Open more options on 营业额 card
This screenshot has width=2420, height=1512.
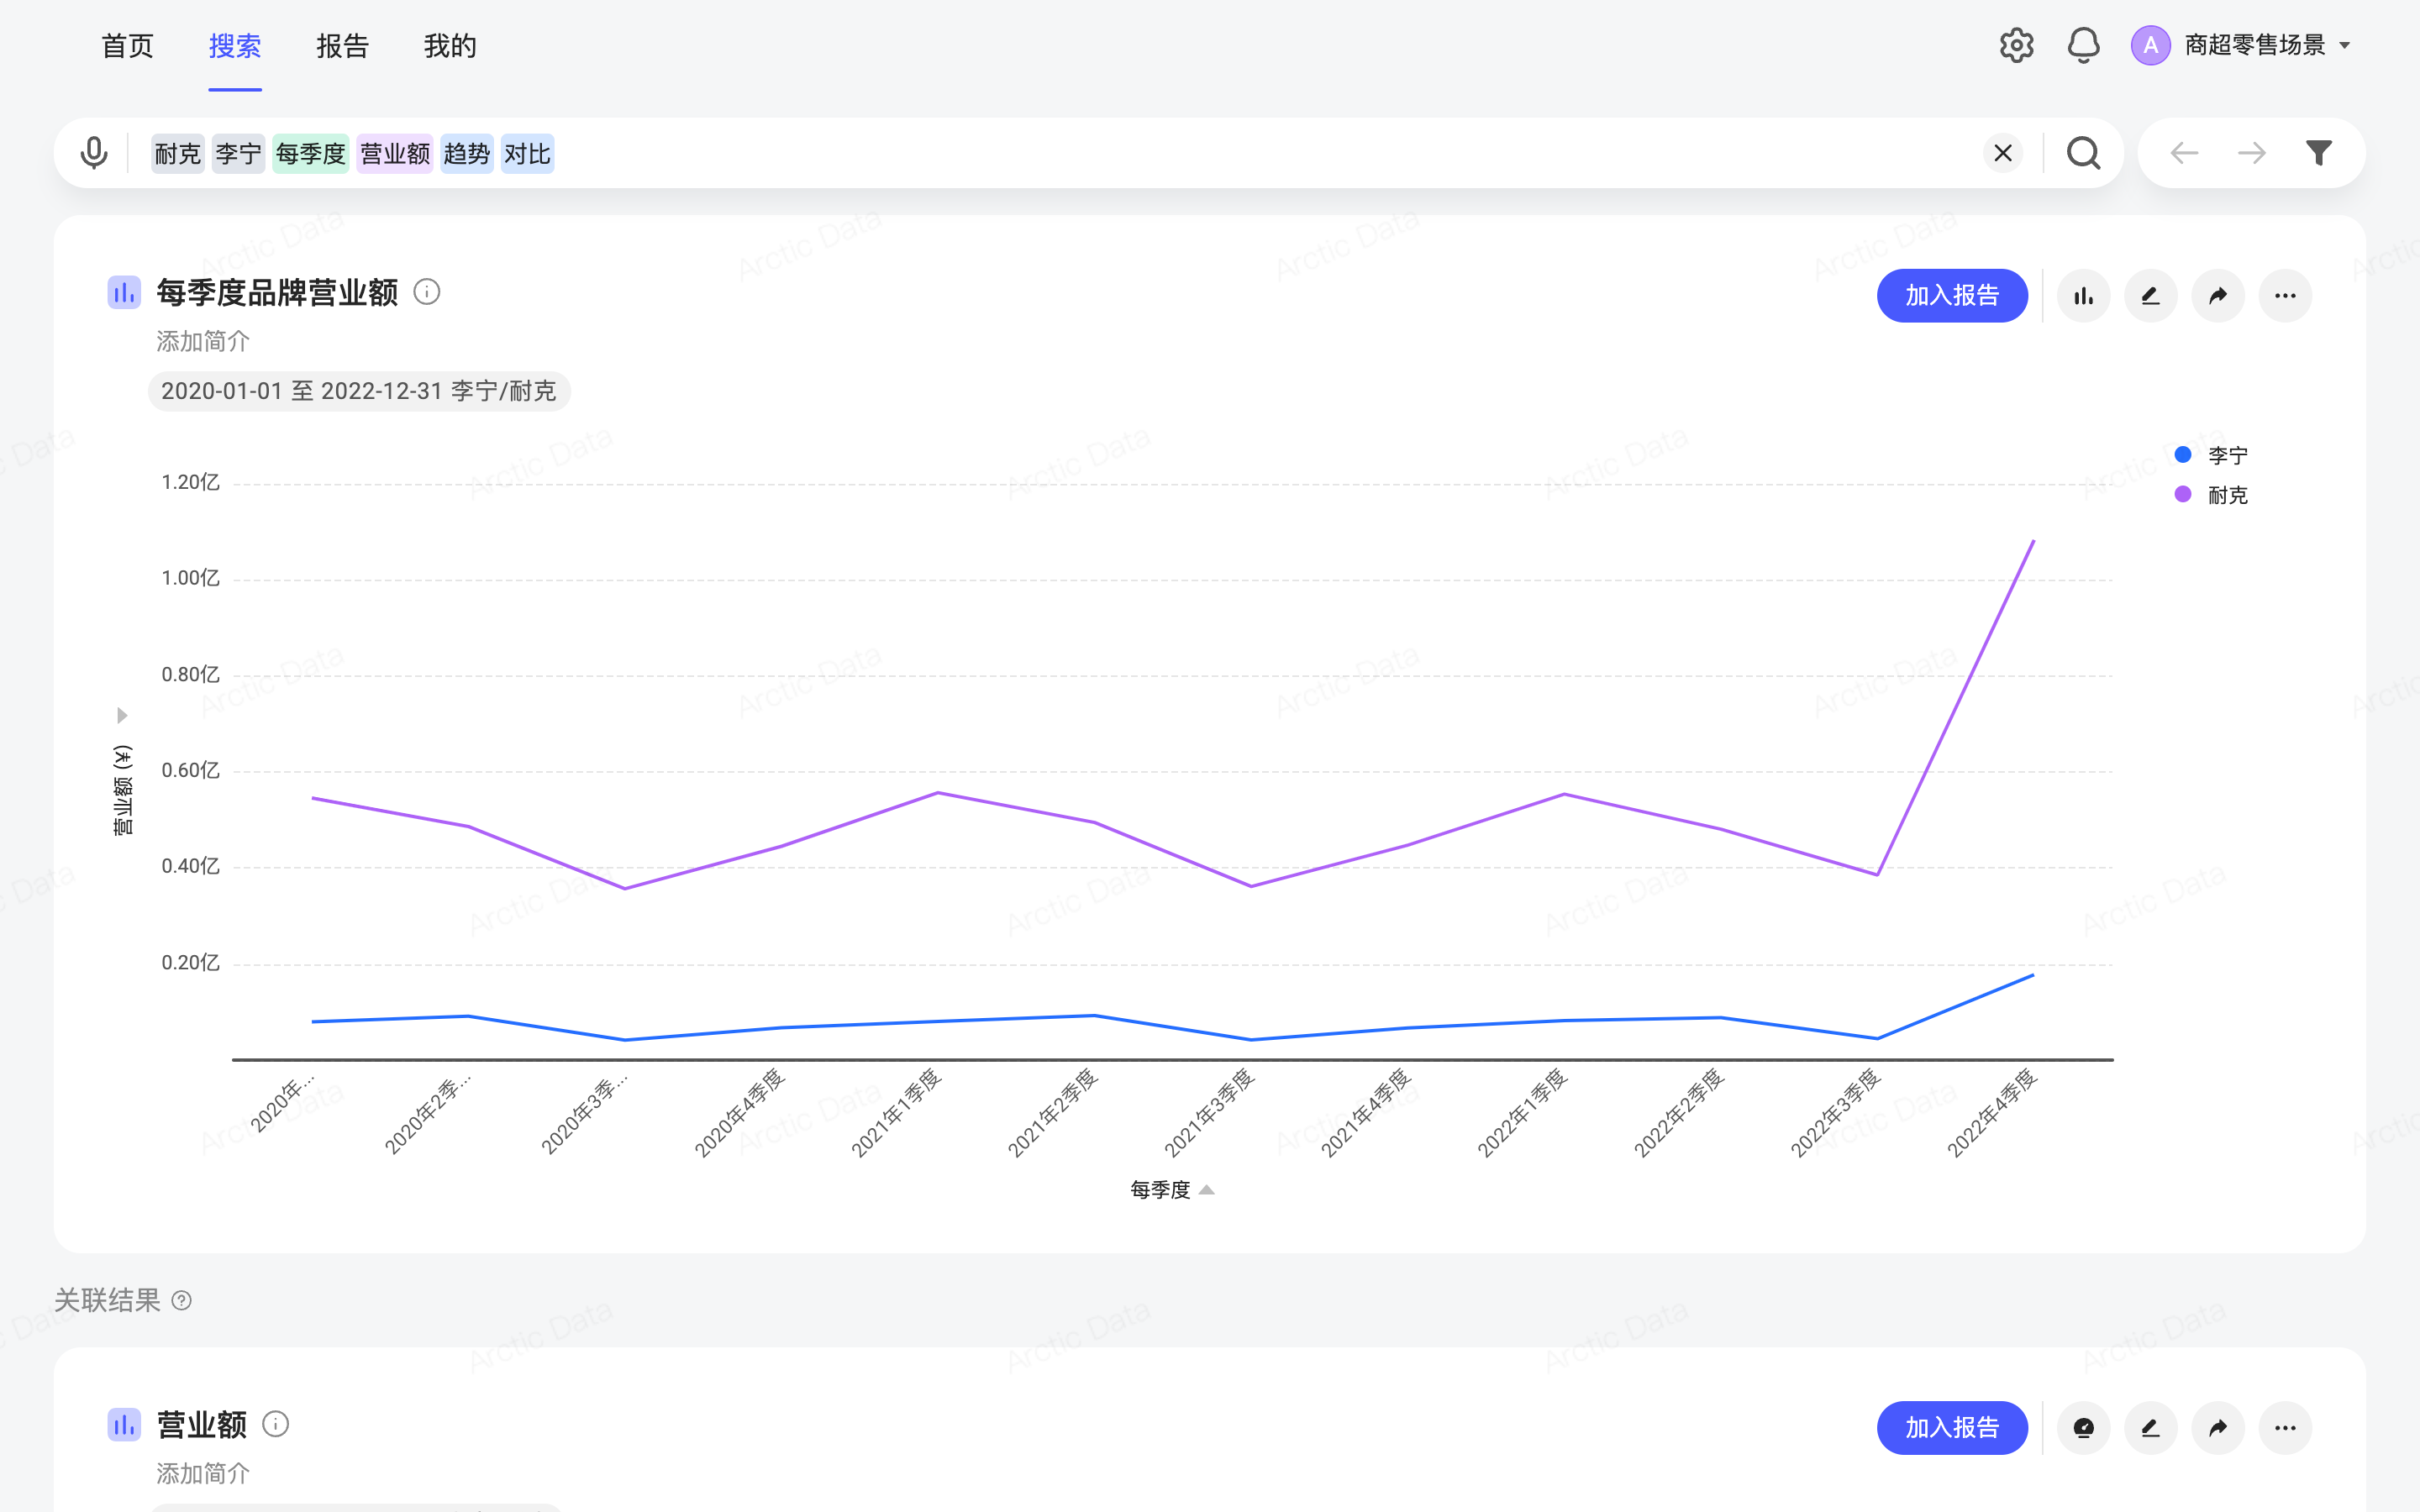[x=2285, y=1428]
